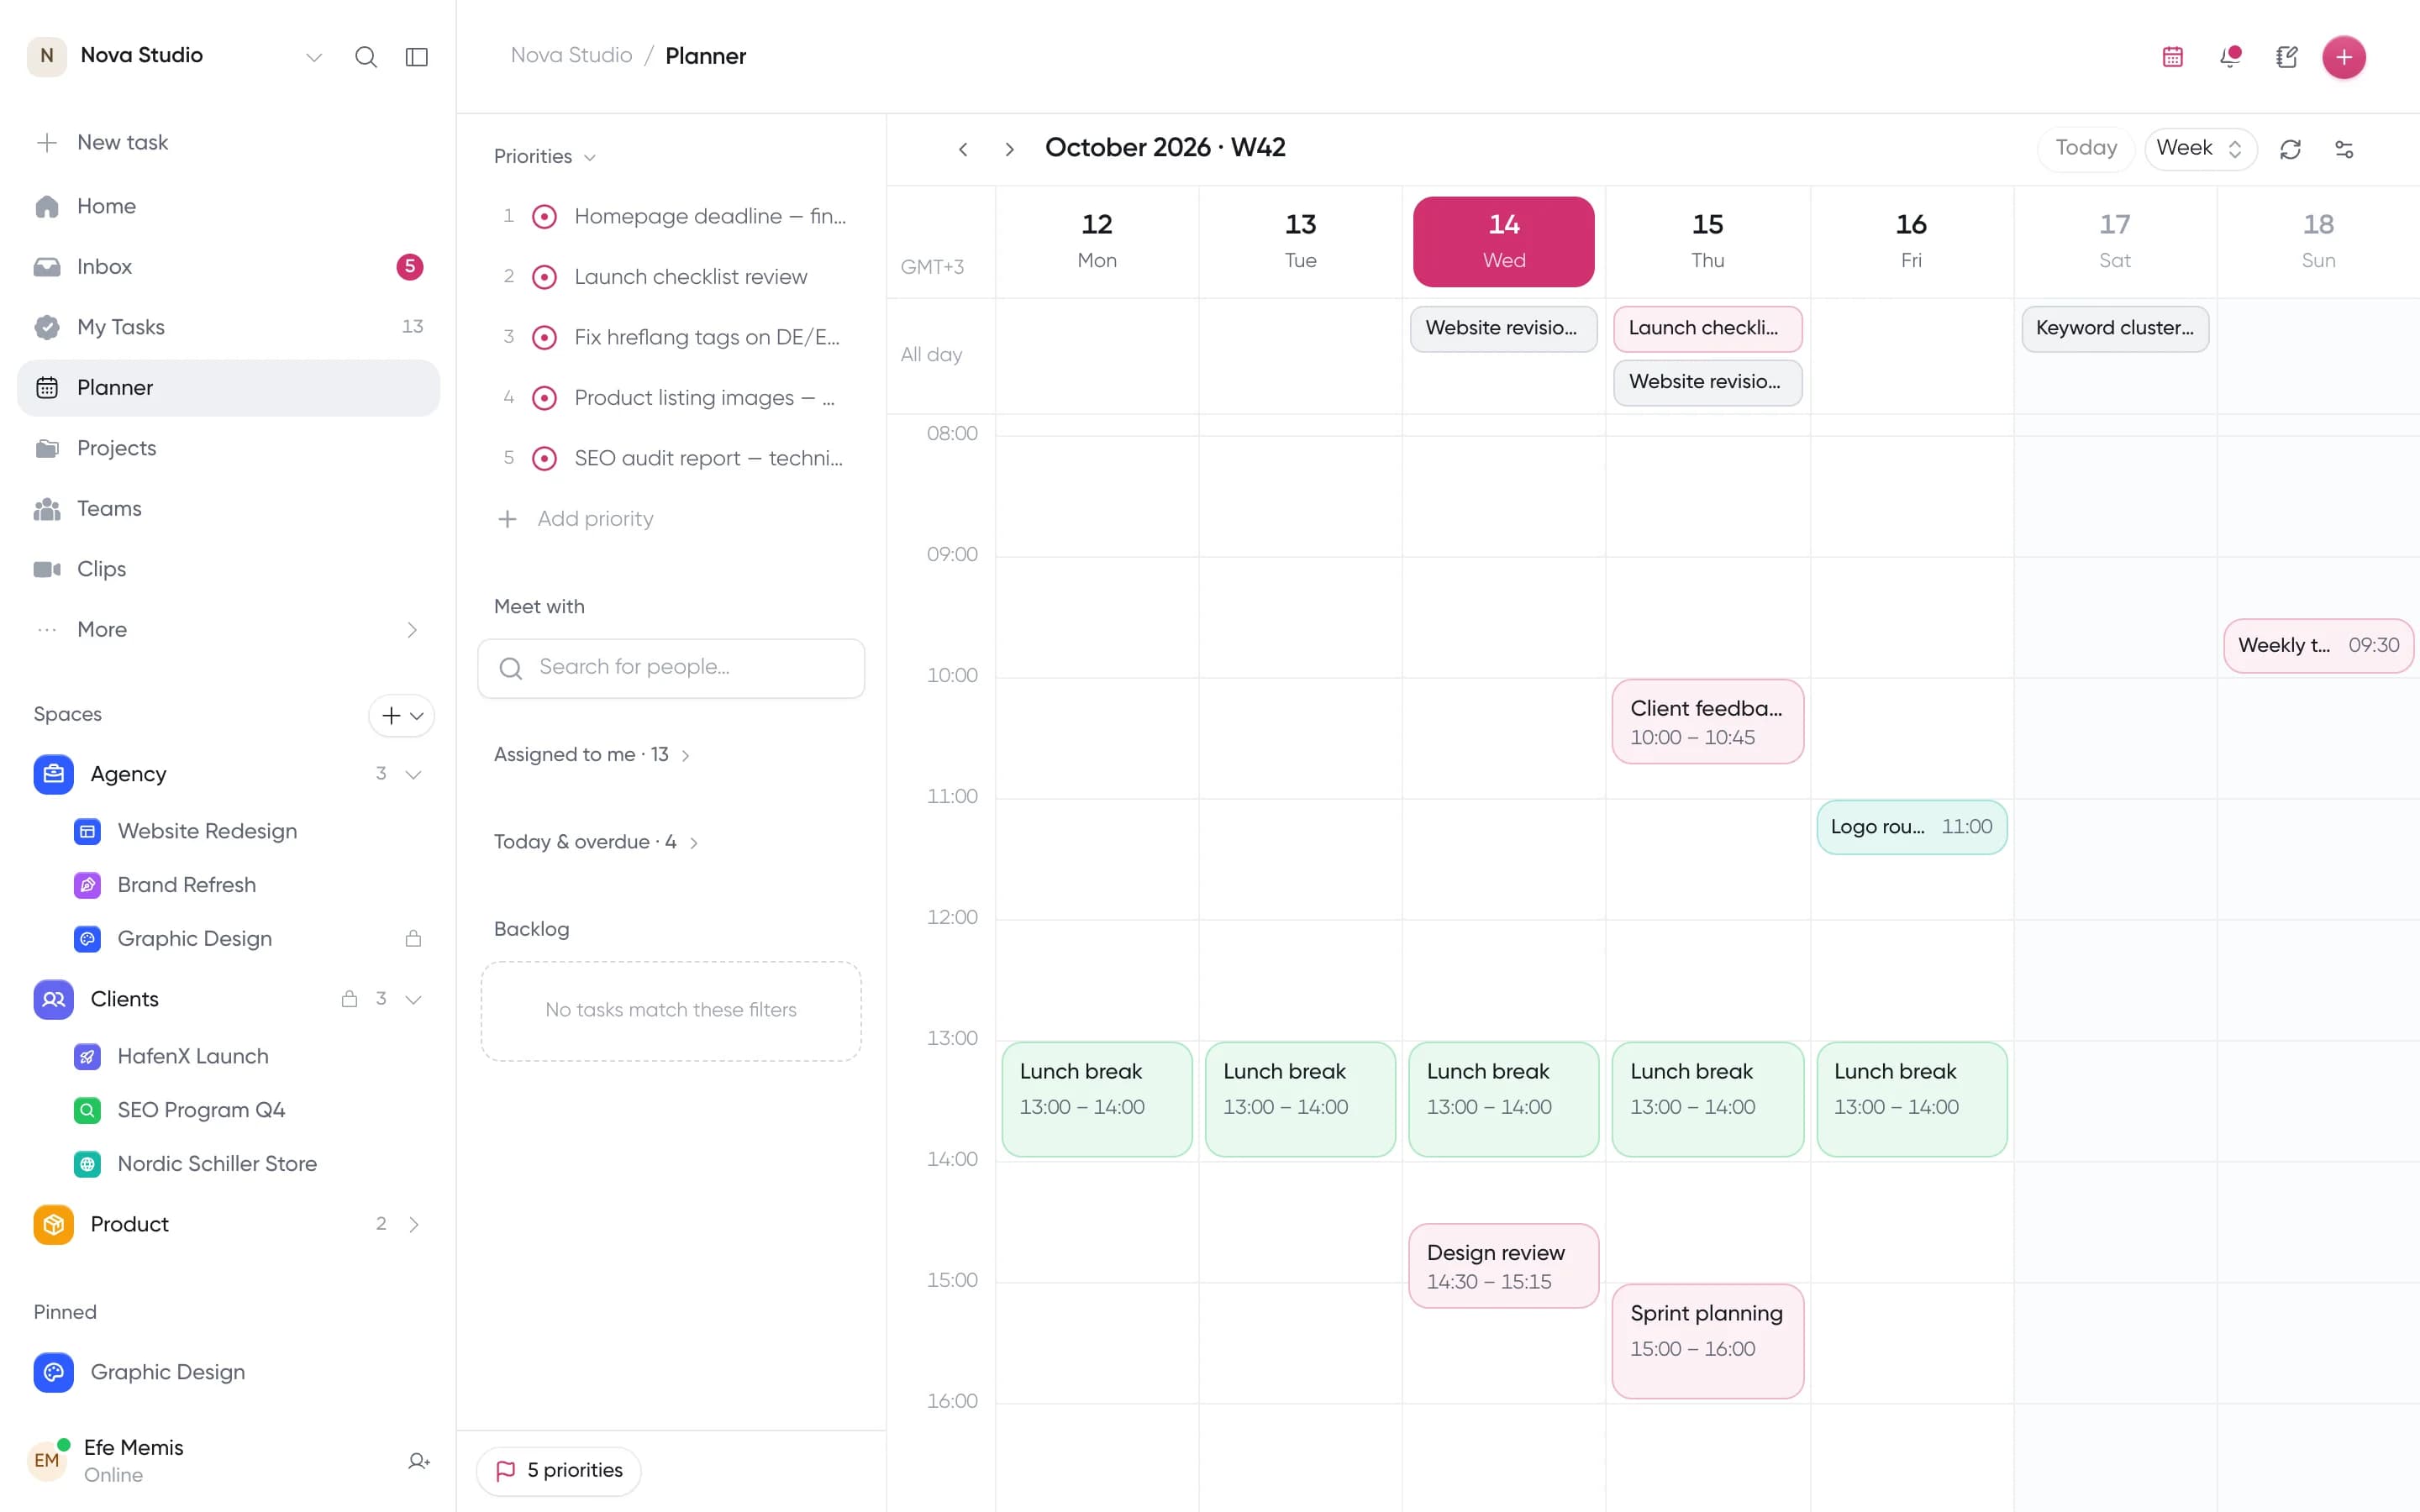Toggle status circle for Launch checklist review
The image size is (2420, 1512).
544,277
